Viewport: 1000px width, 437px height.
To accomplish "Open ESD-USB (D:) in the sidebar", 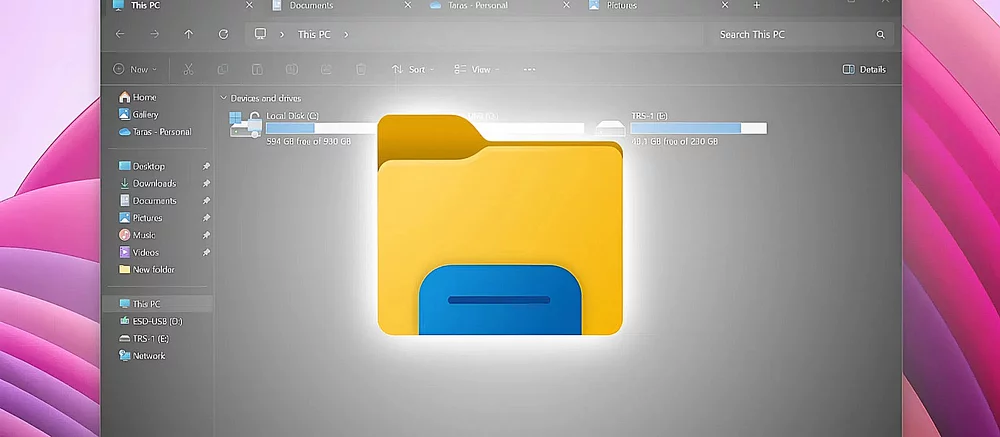I will coord(151,321).
